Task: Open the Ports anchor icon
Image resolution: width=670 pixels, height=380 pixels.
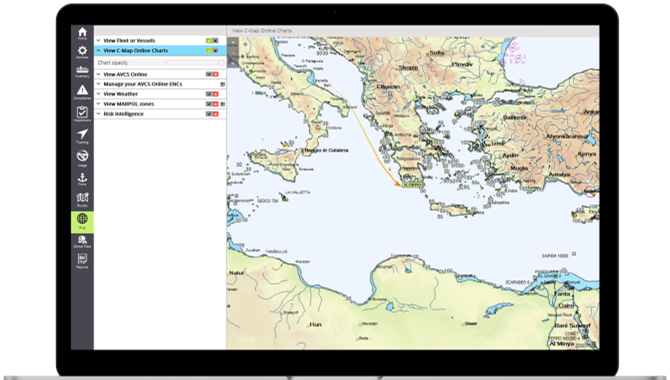Action: coord(82,179)
